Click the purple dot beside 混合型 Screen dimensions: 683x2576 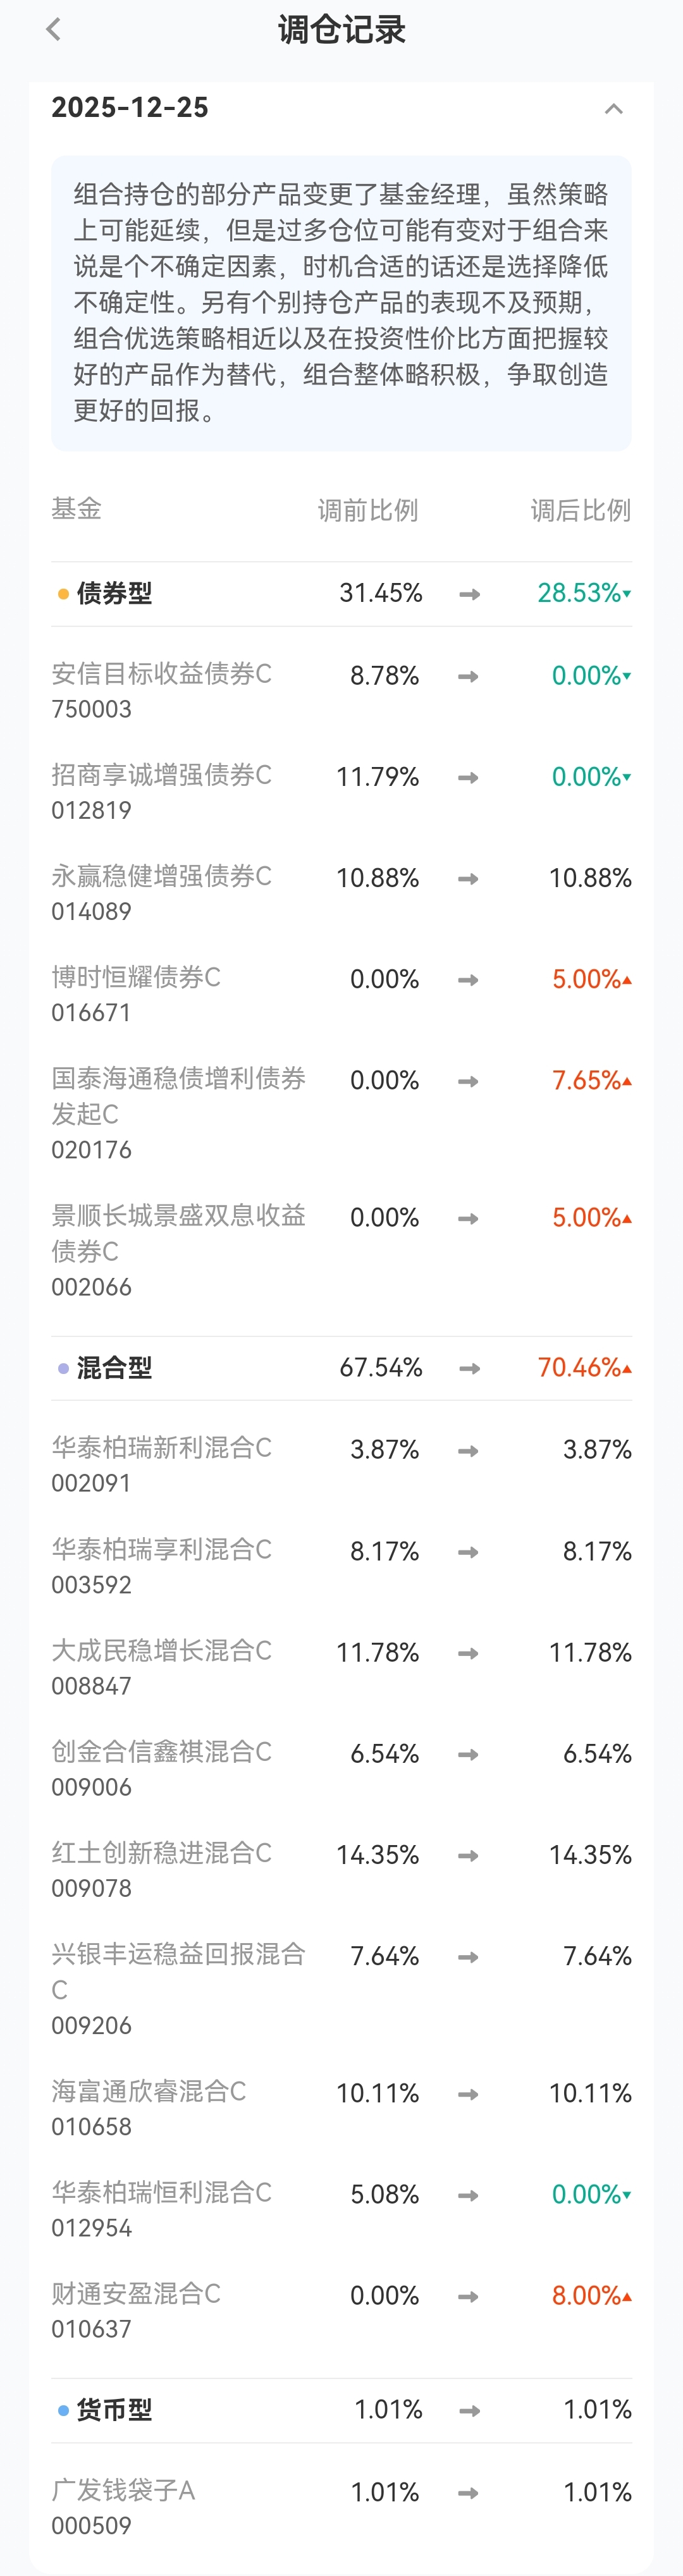(63, 1368)
